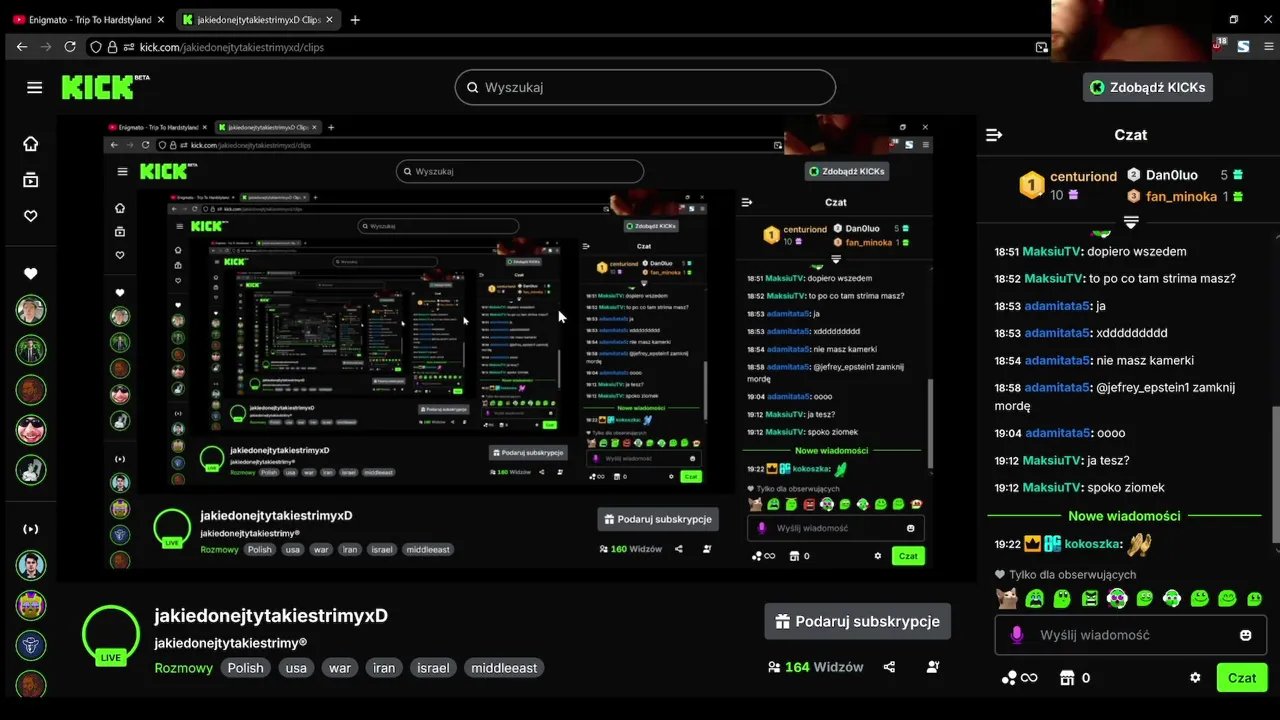Click the site security padlock icon
This screenshot has height=720, width=1280.
pyautogui.click(x=113, y=47)
